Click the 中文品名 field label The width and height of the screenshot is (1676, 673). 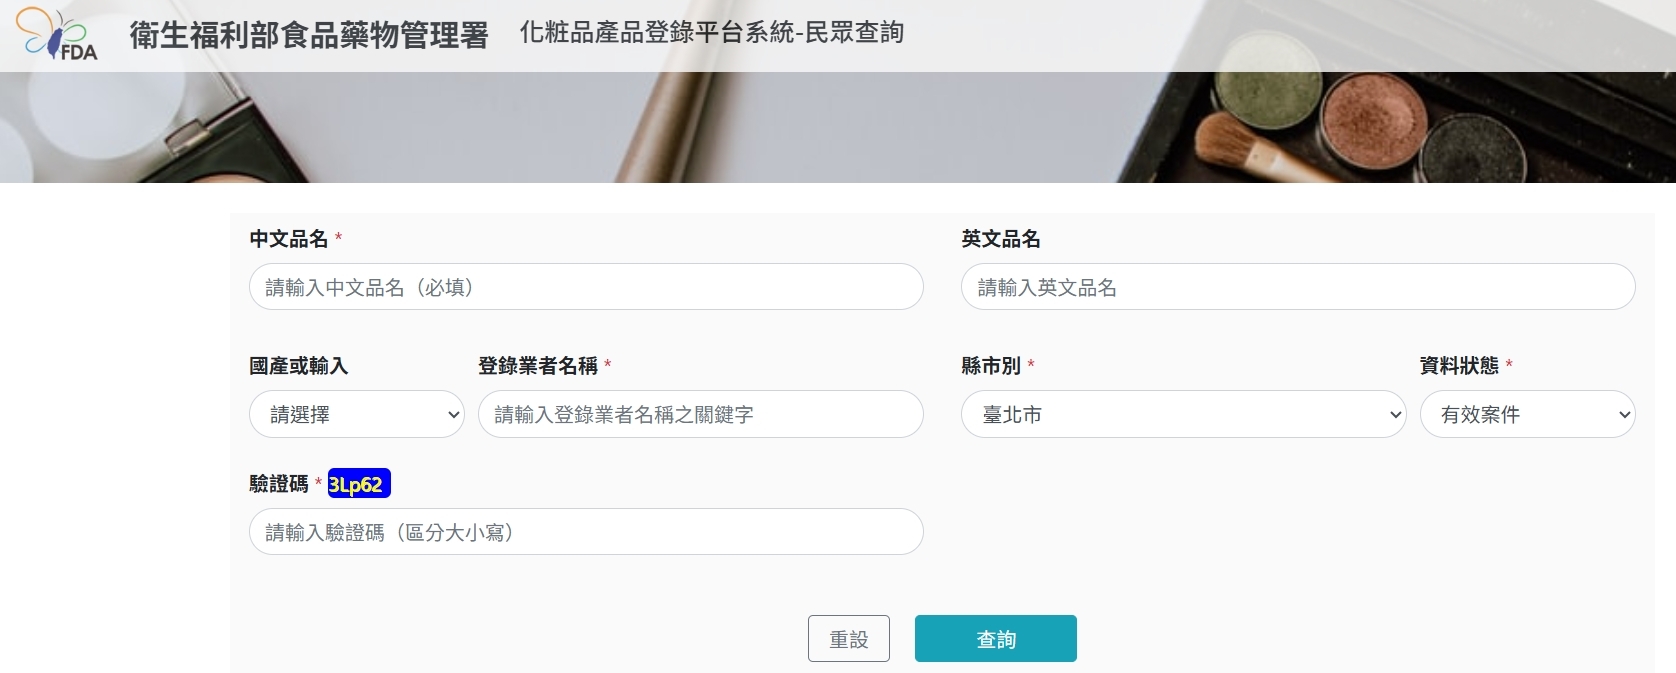[x=289, y=239]
